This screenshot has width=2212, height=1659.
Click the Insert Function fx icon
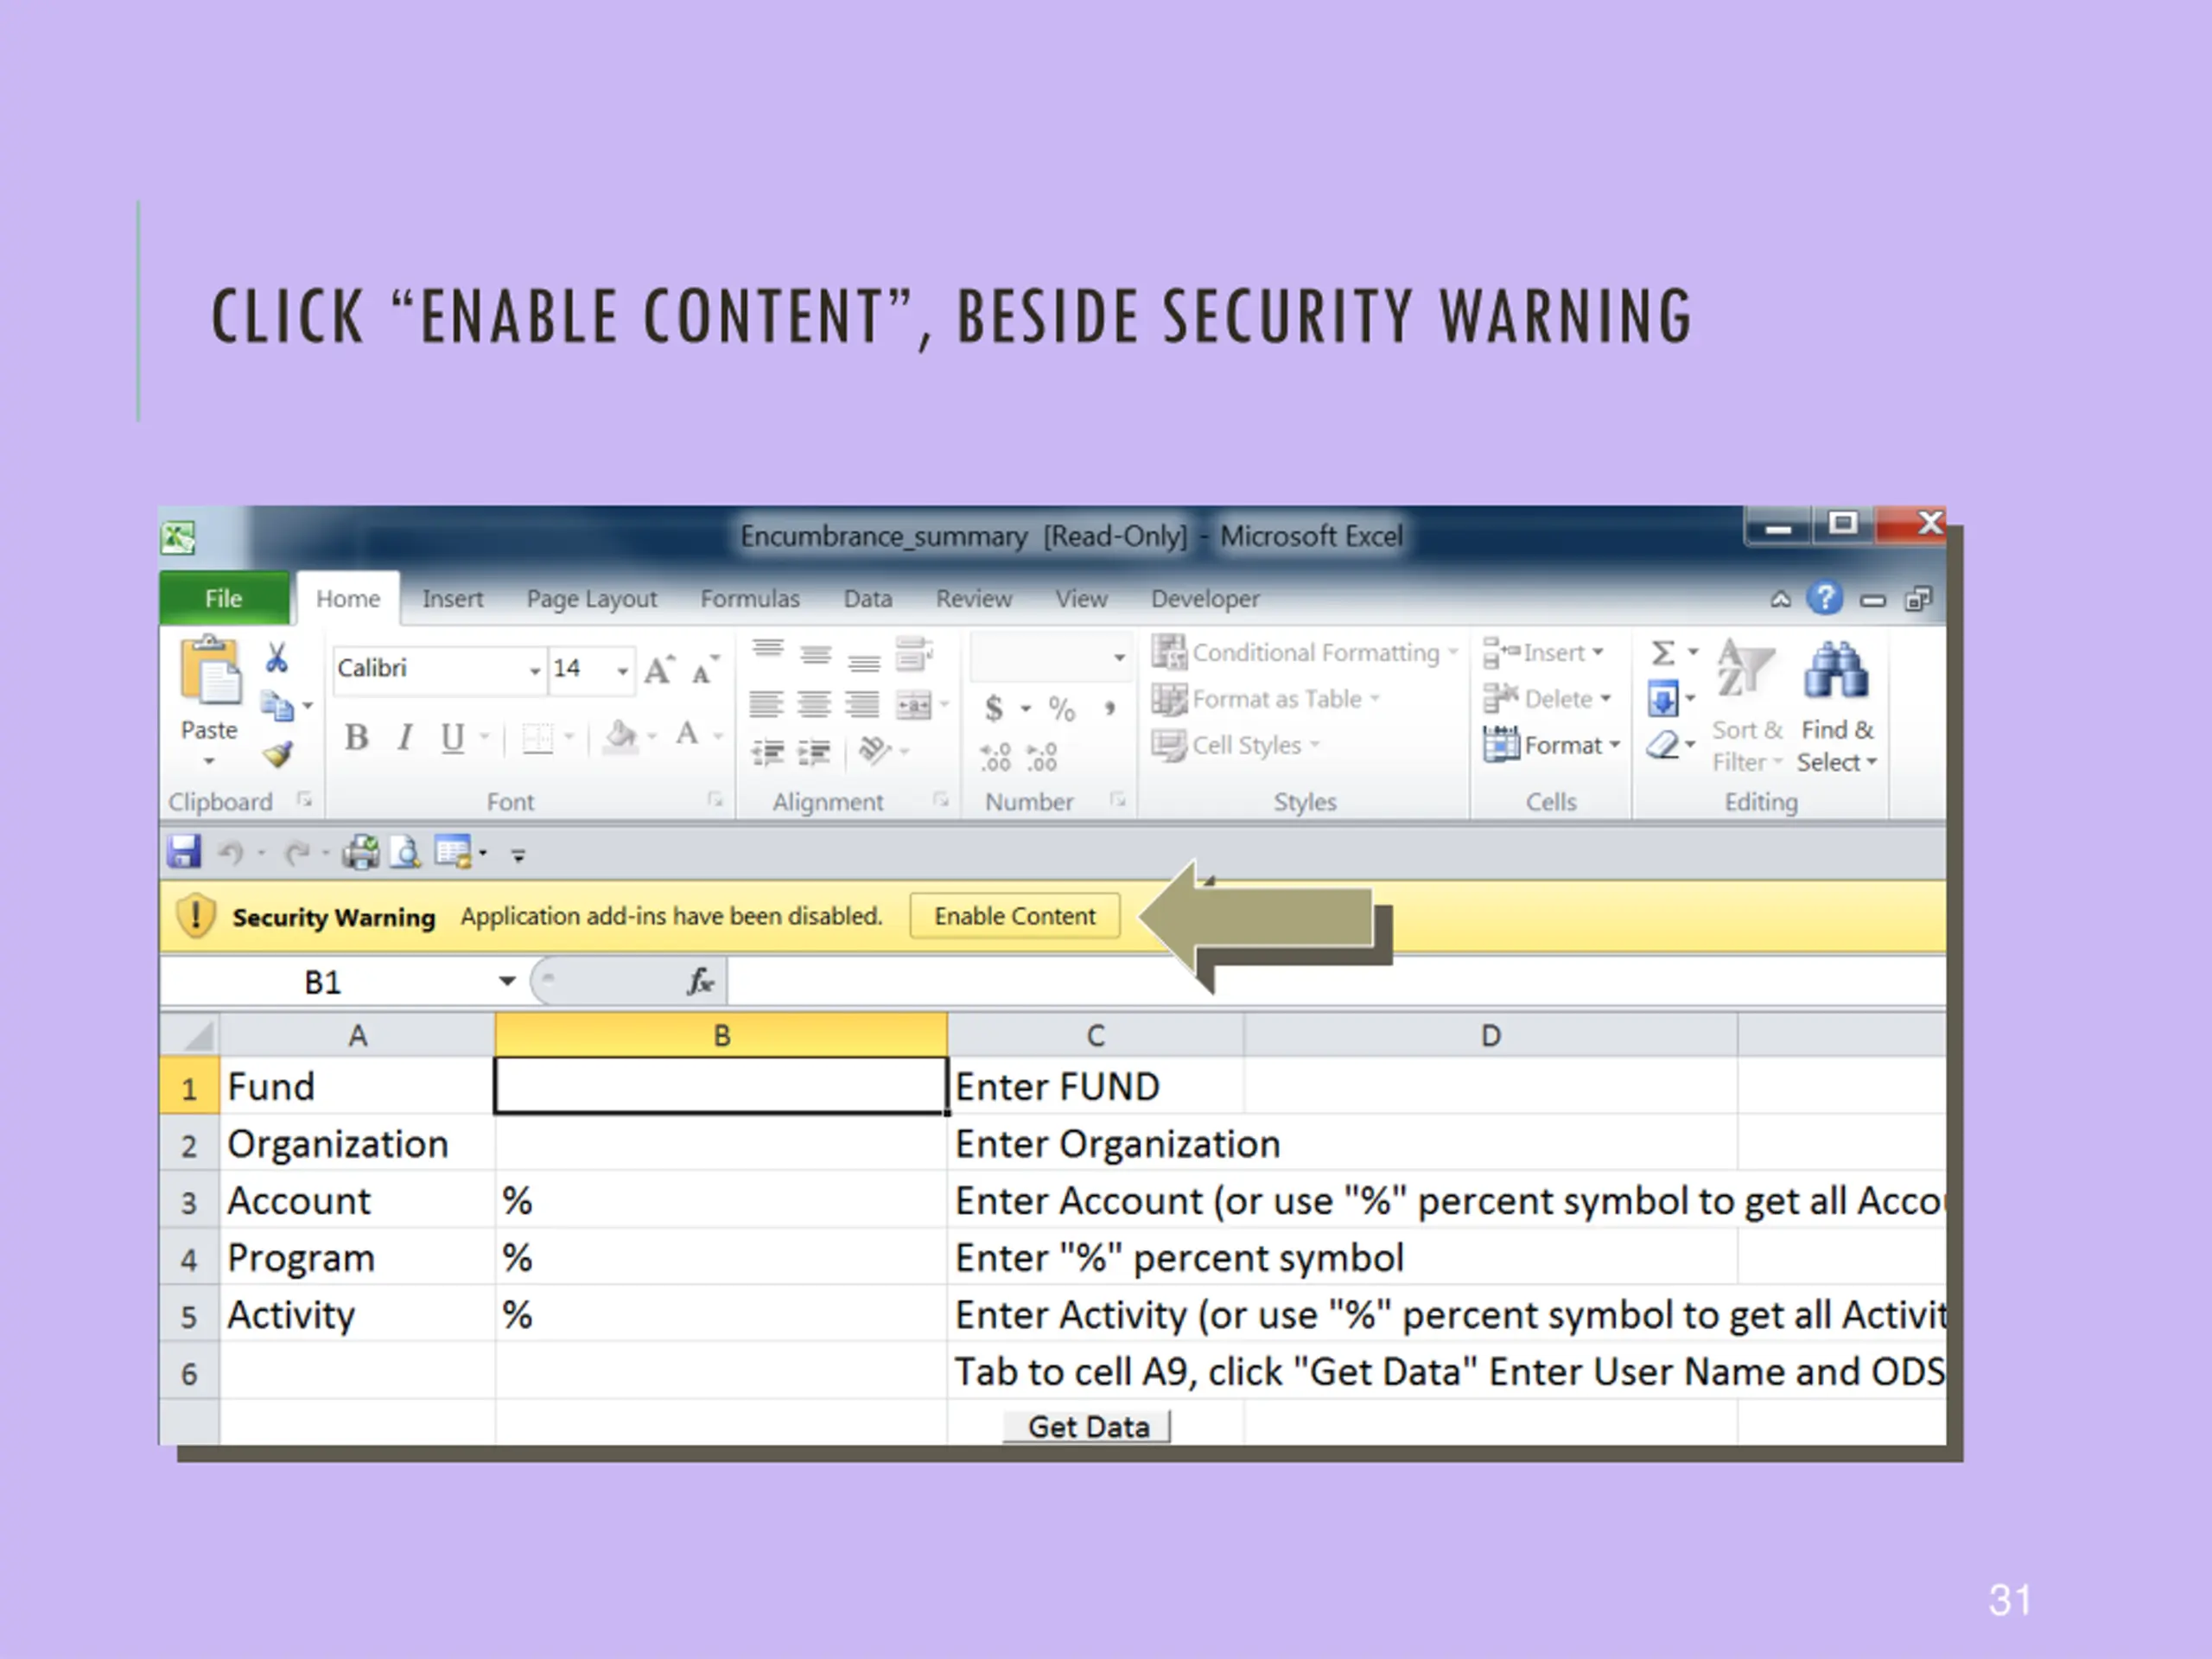click(700, 982)
